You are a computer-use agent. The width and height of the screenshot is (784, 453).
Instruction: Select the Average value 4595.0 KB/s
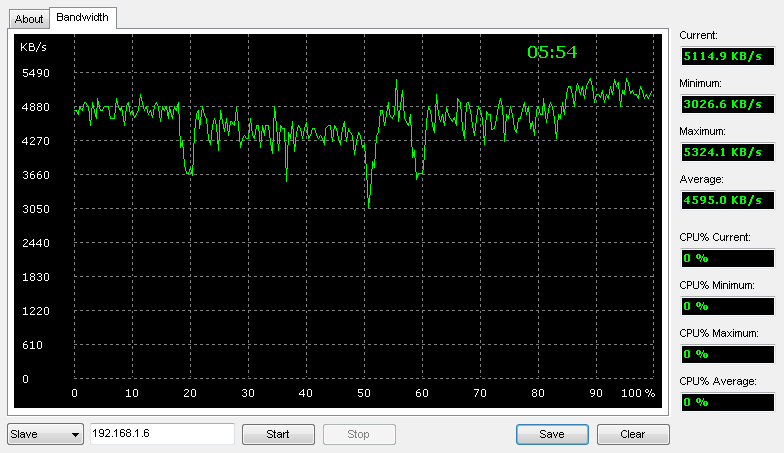[x=728, y=200]
